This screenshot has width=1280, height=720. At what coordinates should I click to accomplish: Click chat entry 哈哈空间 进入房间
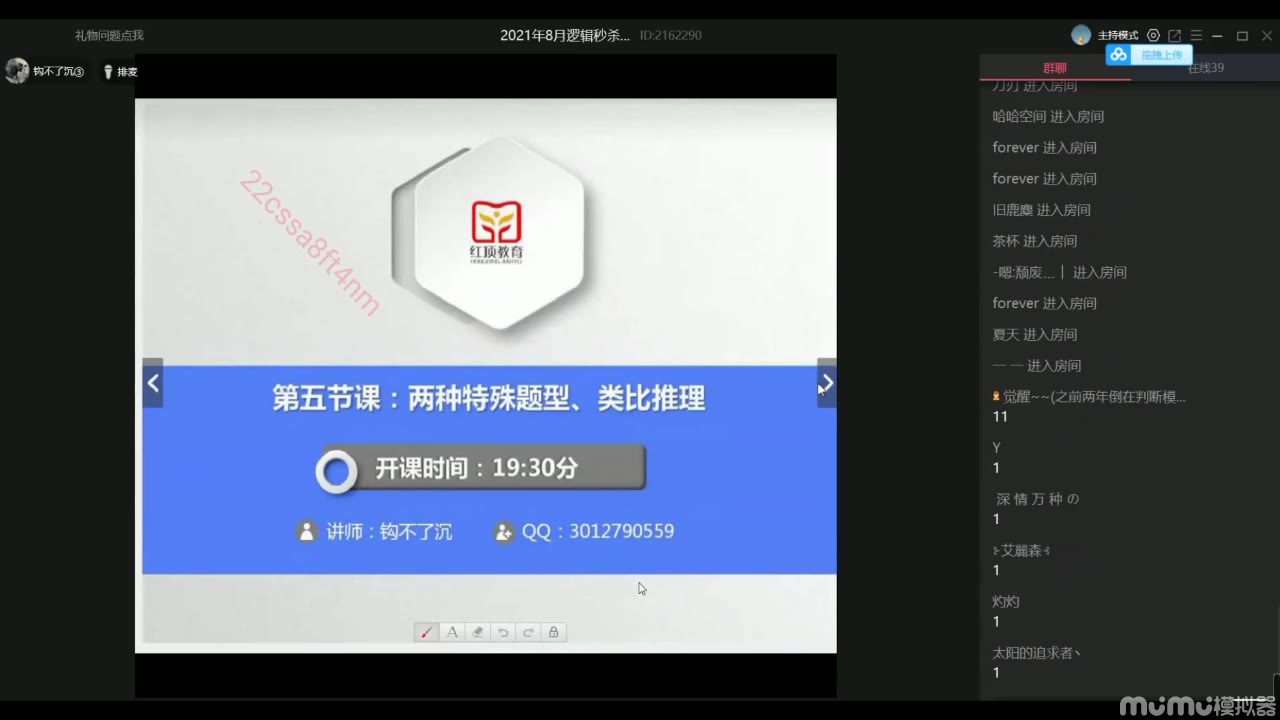pos(1048,116)
